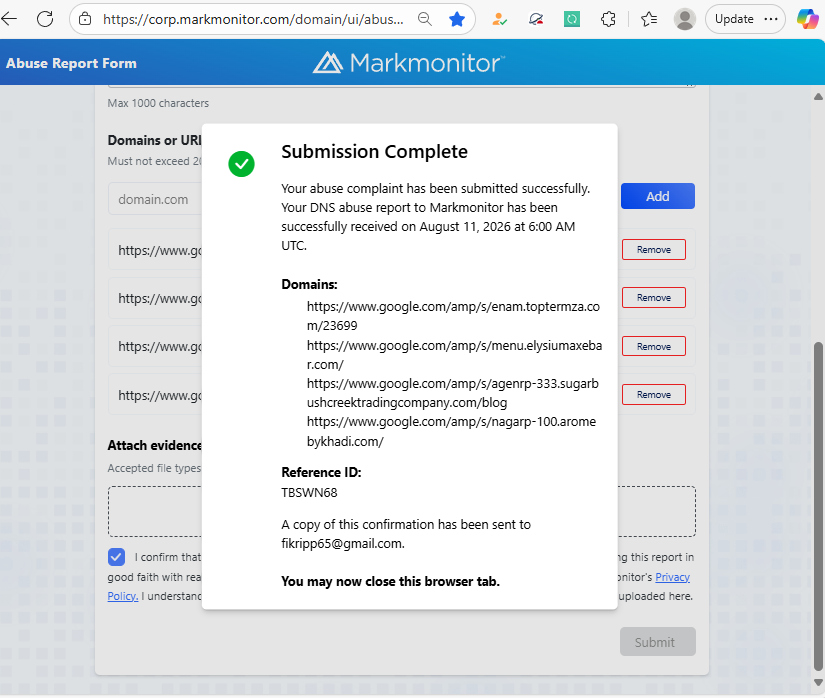This screenshot has width=825, height=698.
Task: Click the Abuse Report Form title
Action: point(71,63)
